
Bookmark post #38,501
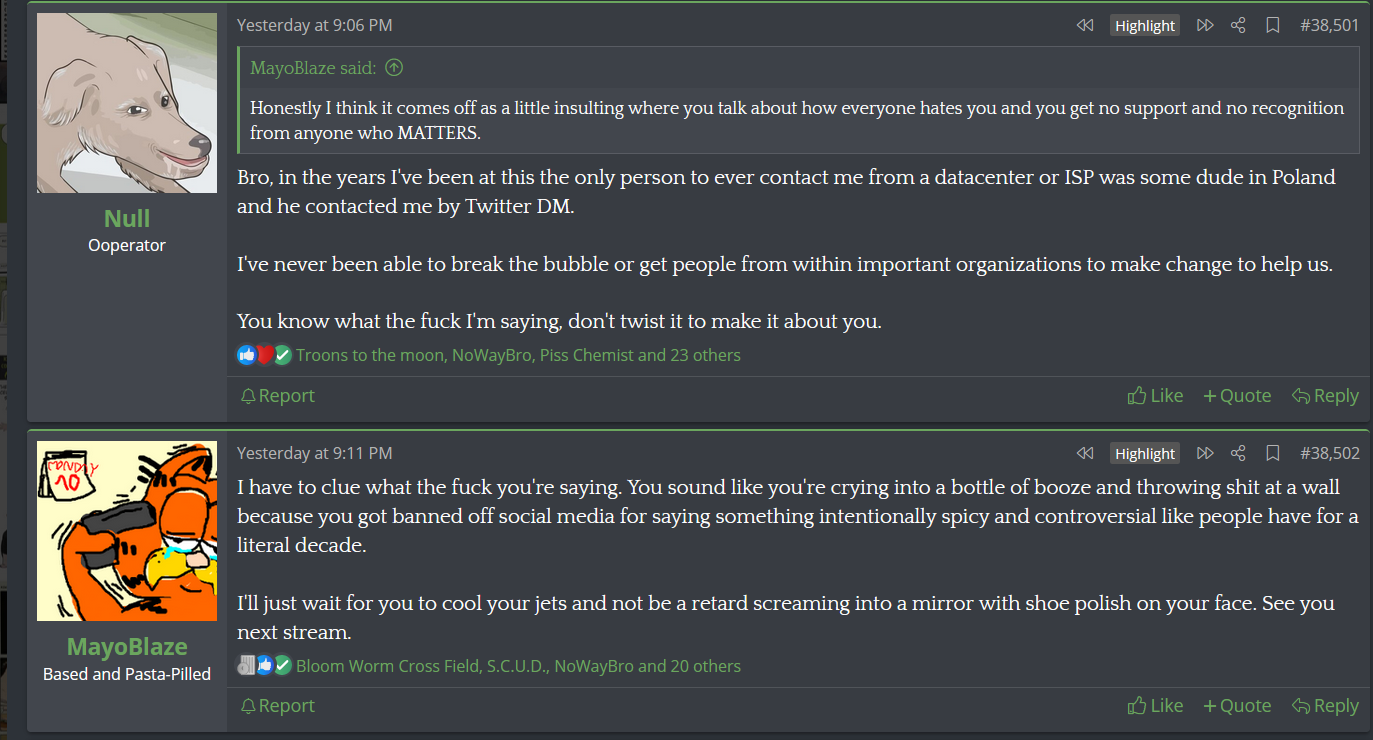click(x=1272, y=25)
